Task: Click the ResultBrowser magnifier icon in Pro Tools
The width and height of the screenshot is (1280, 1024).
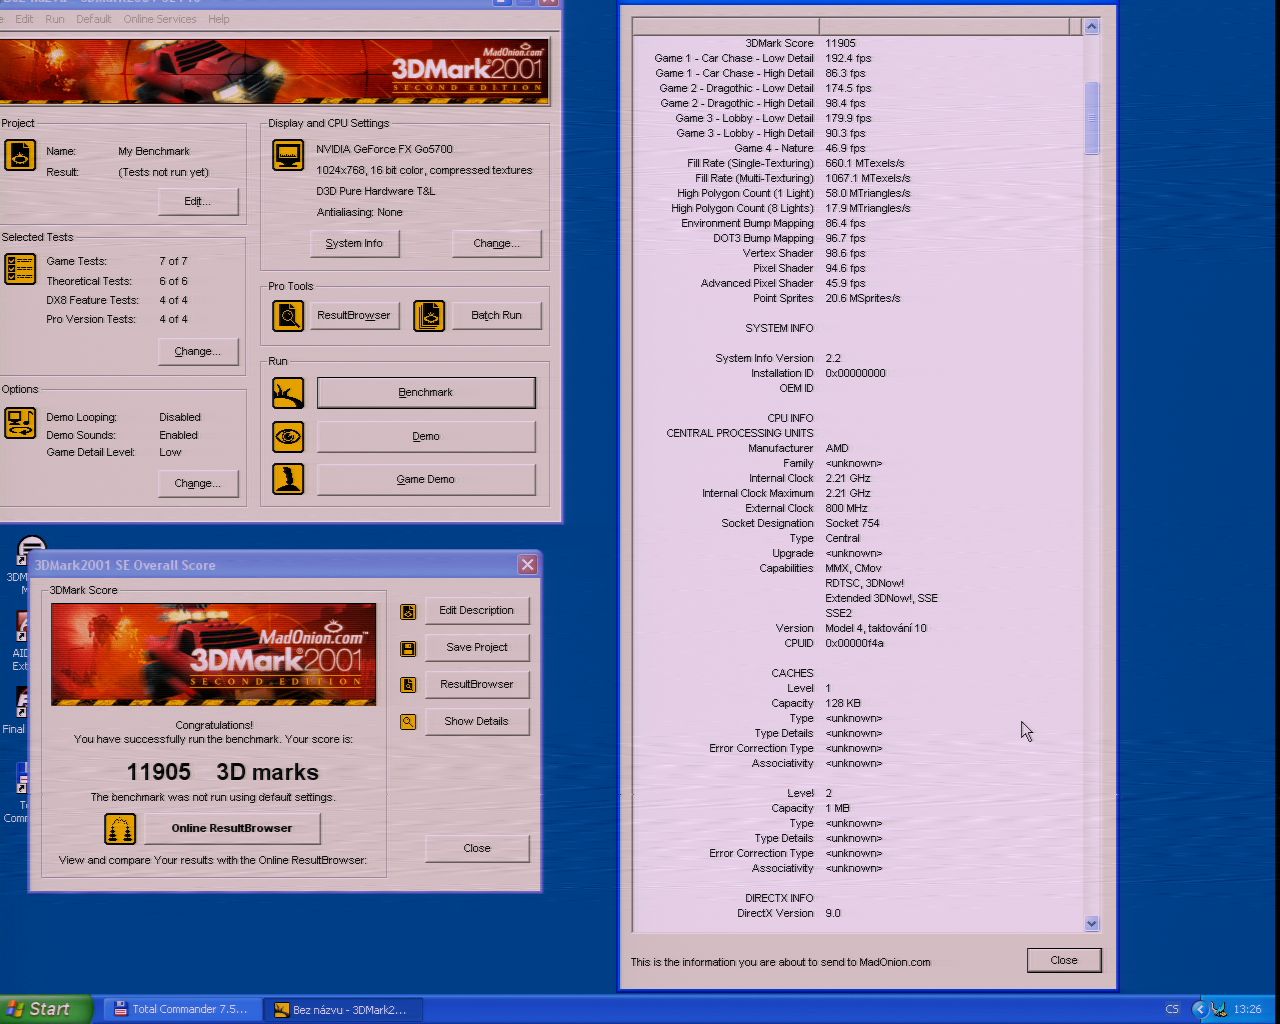Action: pos(288,316)
